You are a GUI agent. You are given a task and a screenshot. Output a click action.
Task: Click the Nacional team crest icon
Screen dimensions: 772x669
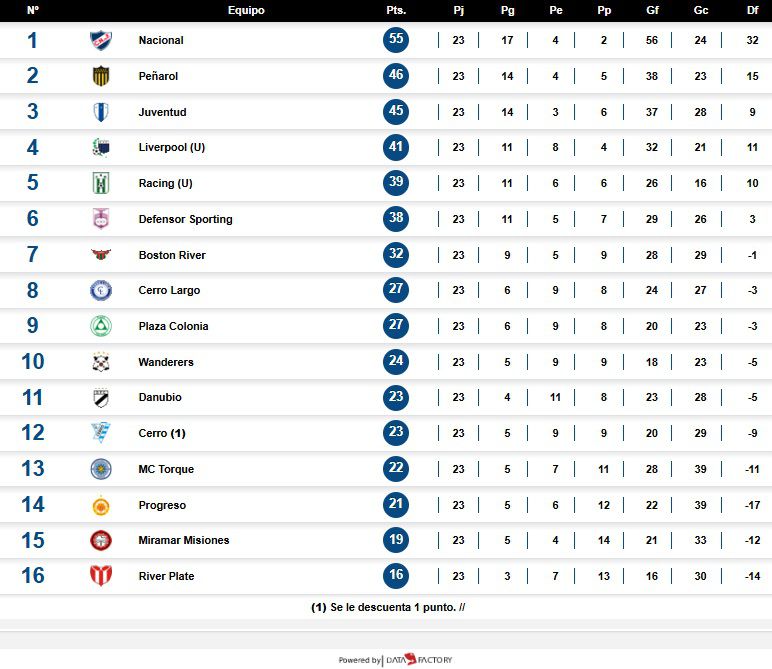[101, 41]
